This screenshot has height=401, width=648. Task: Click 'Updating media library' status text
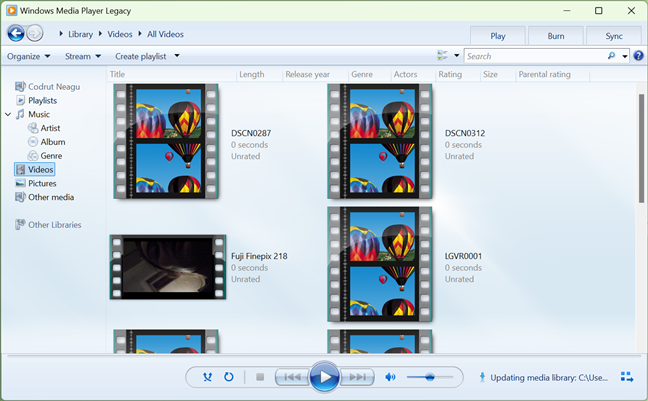coord(549,377)
